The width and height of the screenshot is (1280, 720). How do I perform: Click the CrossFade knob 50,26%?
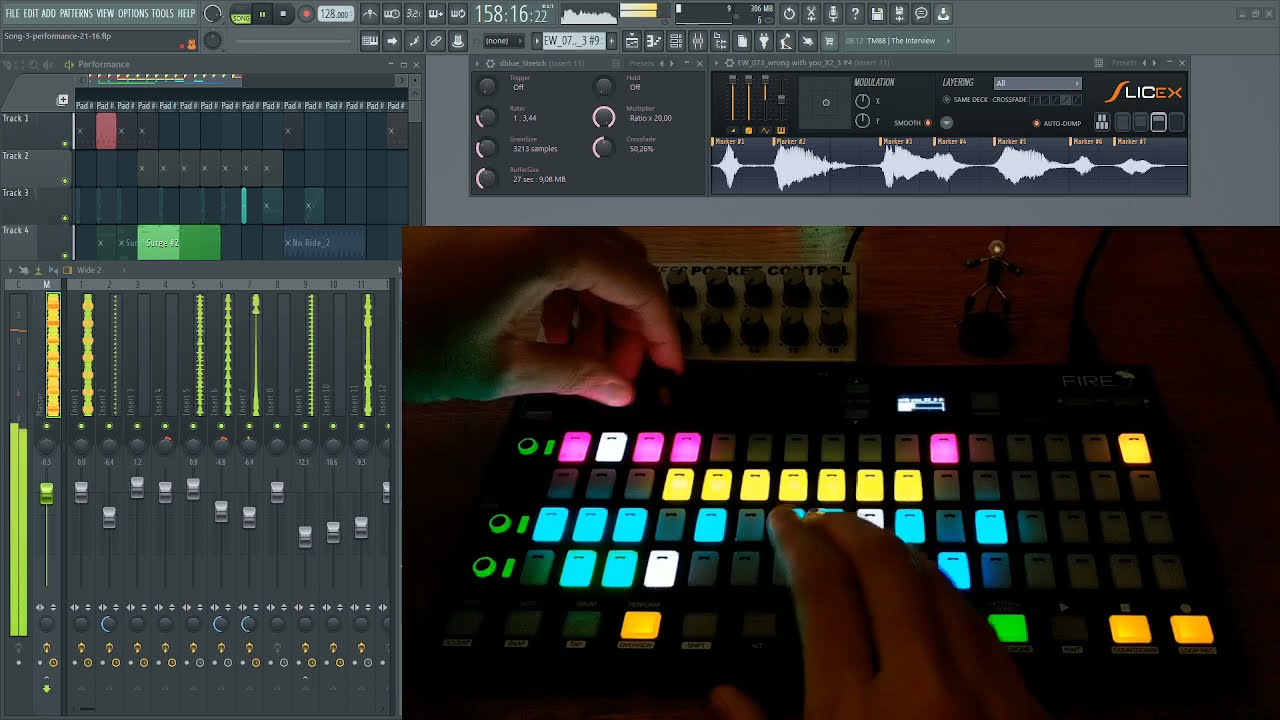tap(602, 148)
